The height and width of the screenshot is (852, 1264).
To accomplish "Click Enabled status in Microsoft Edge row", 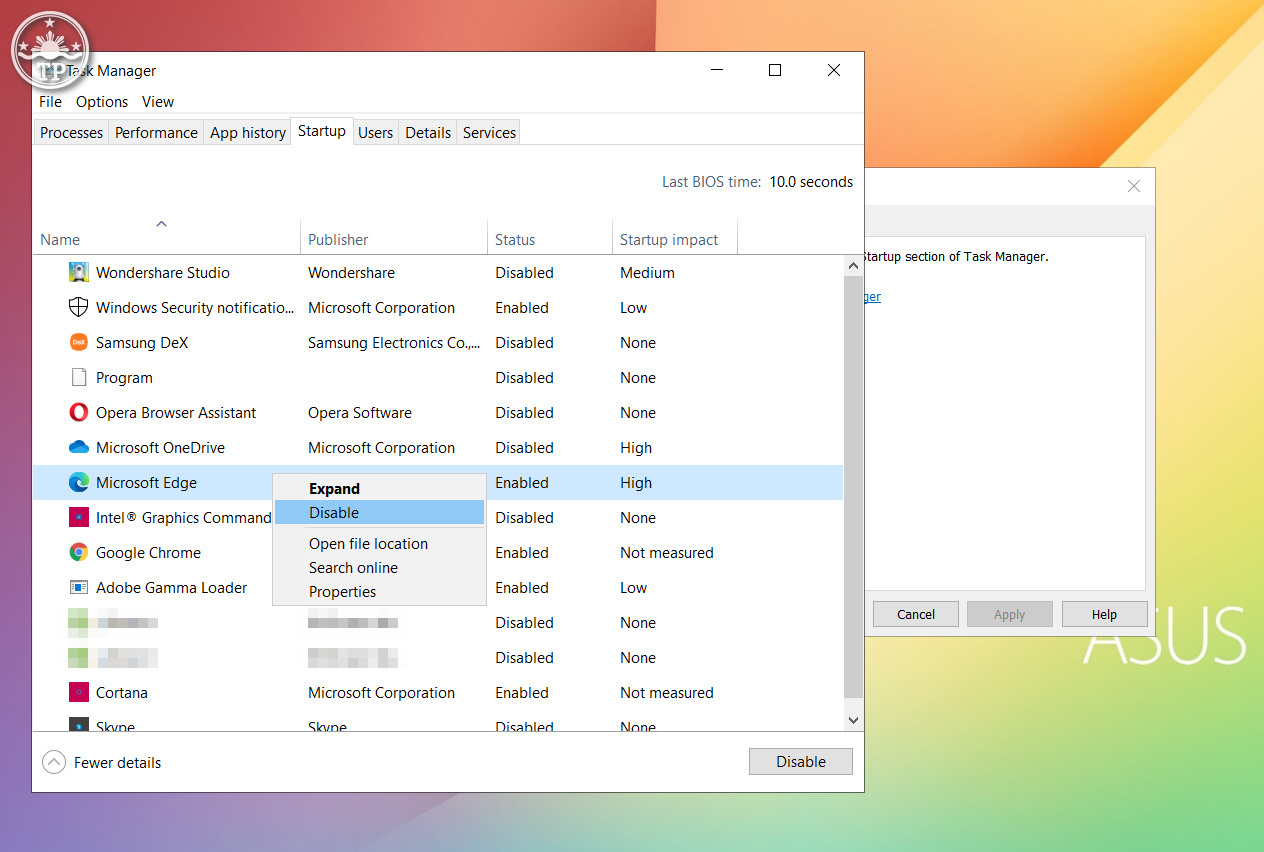I will (522, 482).
